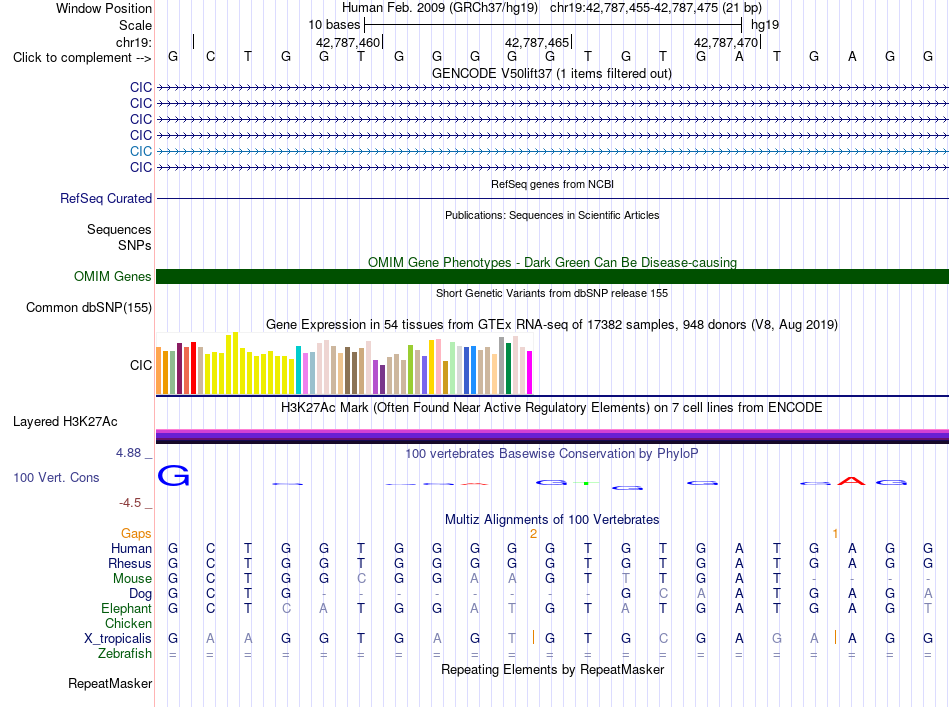The image size is (950, 707).
Task: Click the red A in conservation logo
Action: (851, 482)
